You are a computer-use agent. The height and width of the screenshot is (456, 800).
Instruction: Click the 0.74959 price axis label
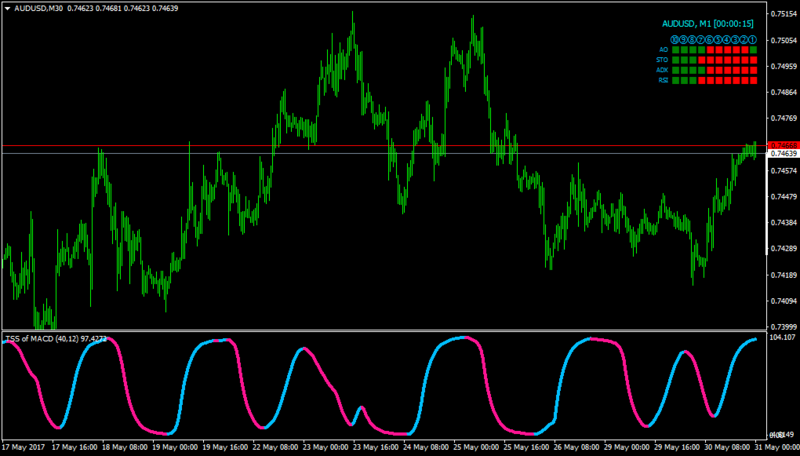[785, 66]
